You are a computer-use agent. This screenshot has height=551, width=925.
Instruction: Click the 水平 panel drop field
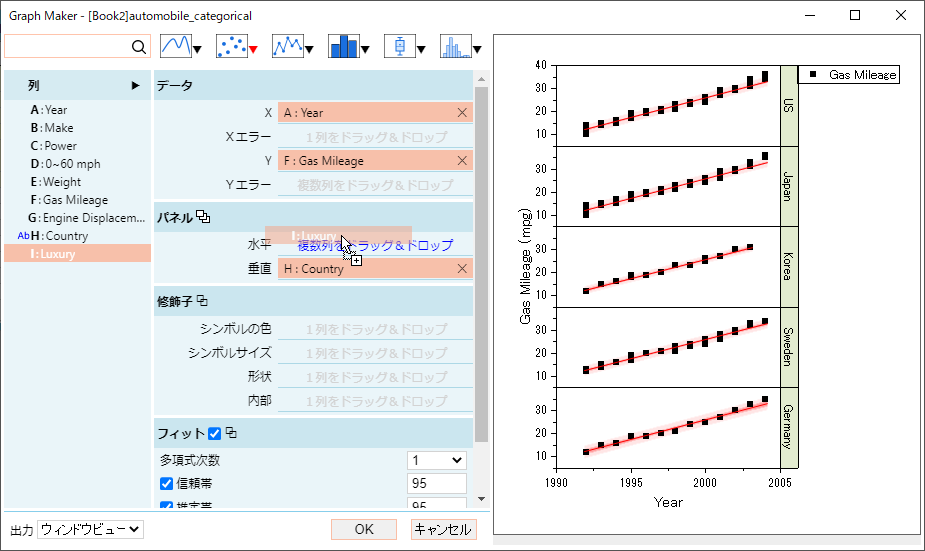tap(375, 245)
